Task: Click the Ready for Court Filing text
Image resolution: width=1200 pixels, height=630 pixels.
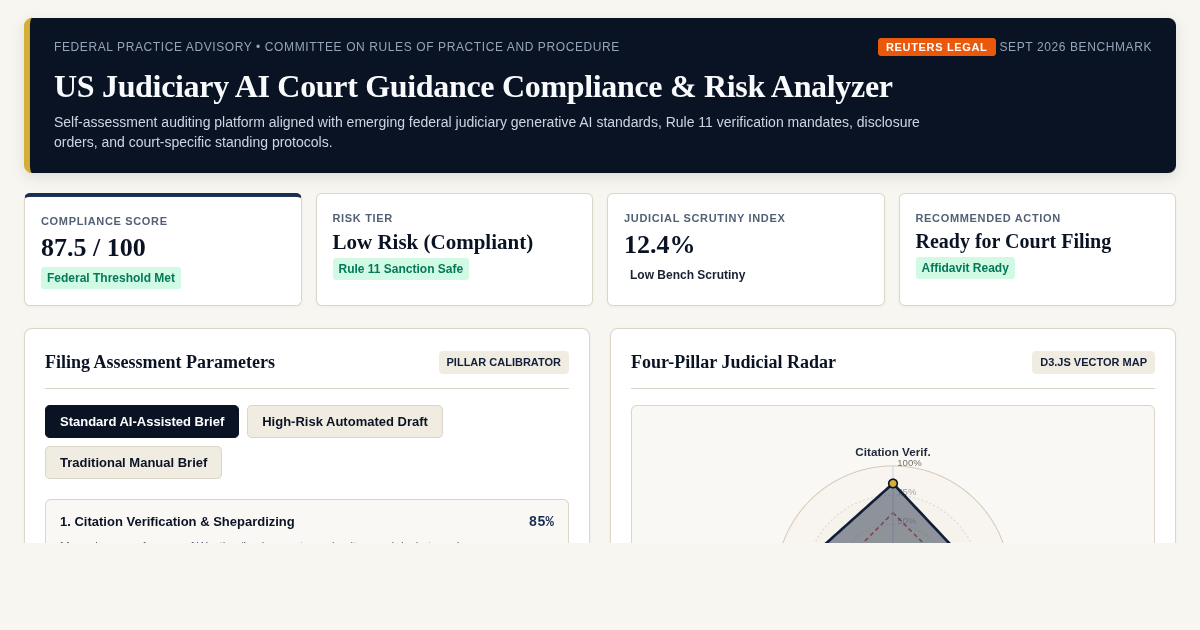Action: pyautogui.click(x=1013, y=241)
